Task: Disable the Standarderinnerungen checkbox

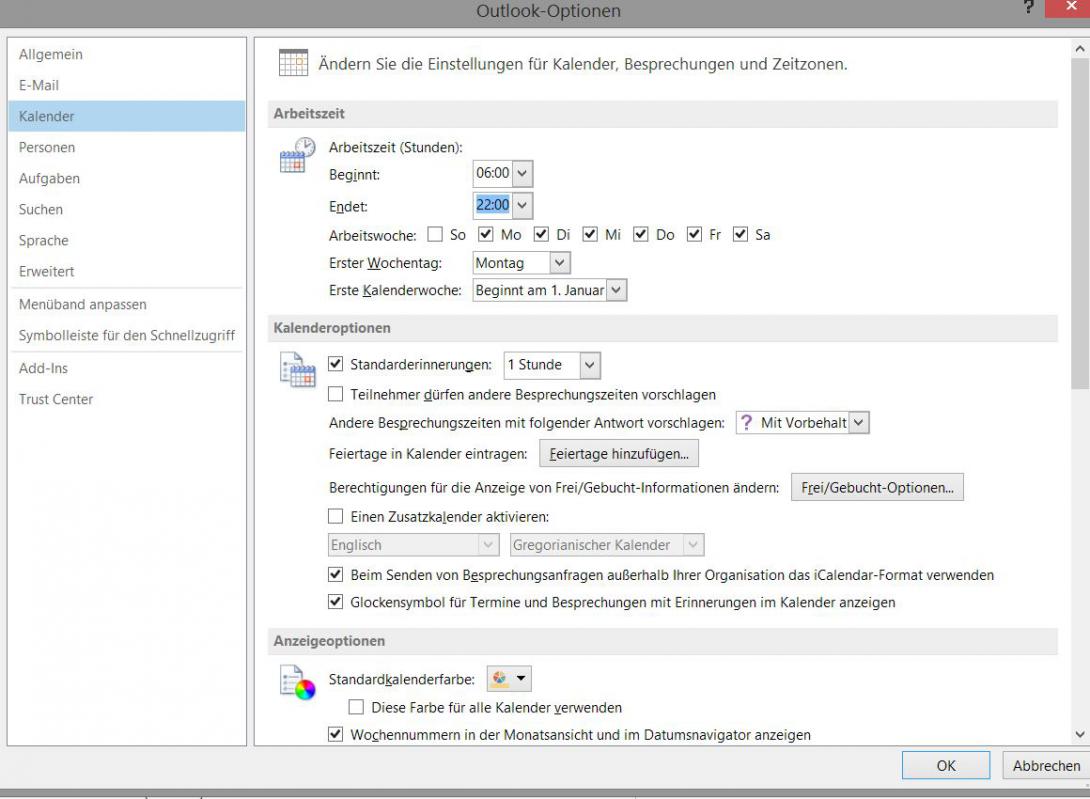Action: pyautogui.click(x=335, y=364)
